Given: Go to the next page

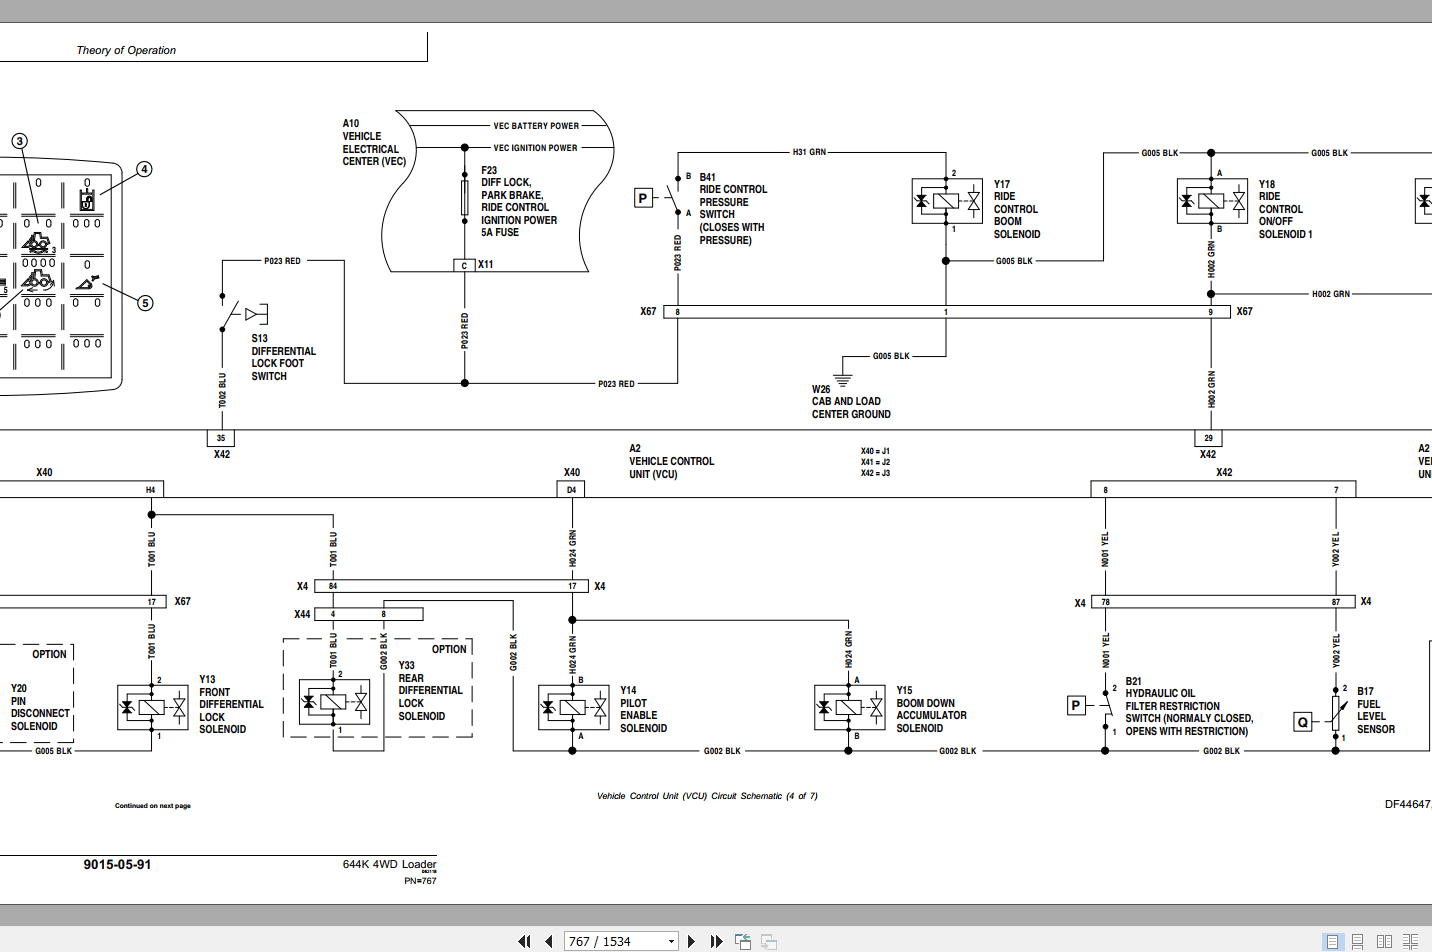Looking at the screenshot, I should click(691, 941).
